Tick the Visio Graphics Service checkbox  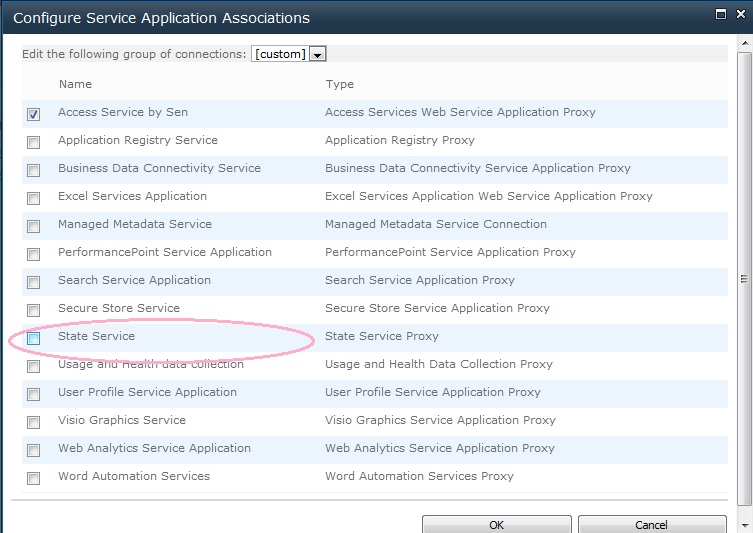tap(34, 422)
